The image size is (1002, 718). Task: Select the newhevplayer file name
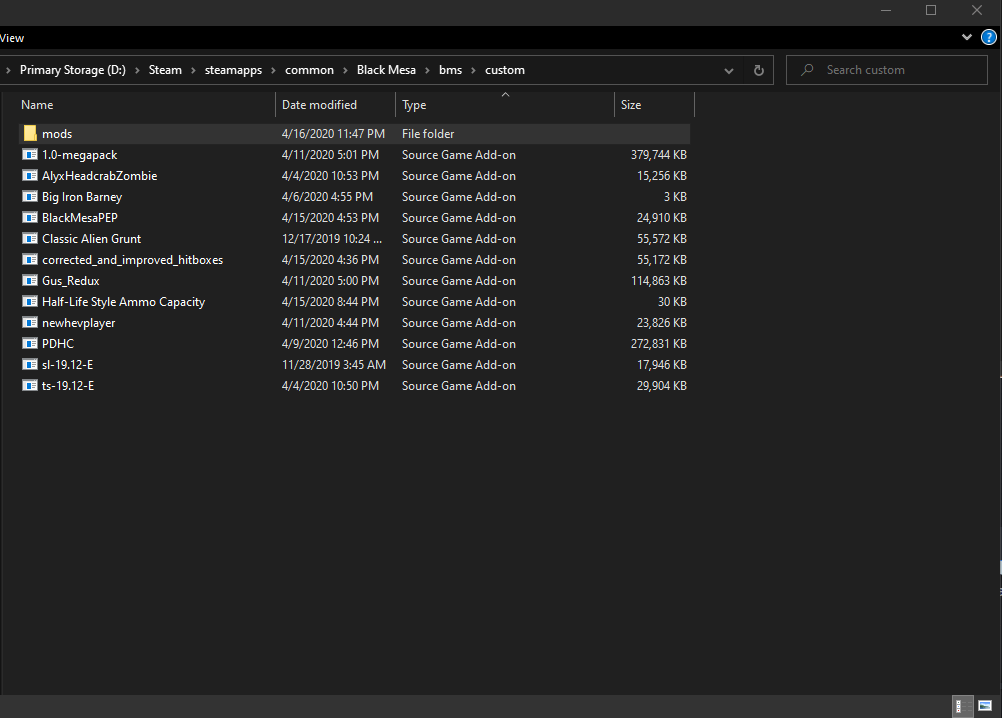(79, 323)
